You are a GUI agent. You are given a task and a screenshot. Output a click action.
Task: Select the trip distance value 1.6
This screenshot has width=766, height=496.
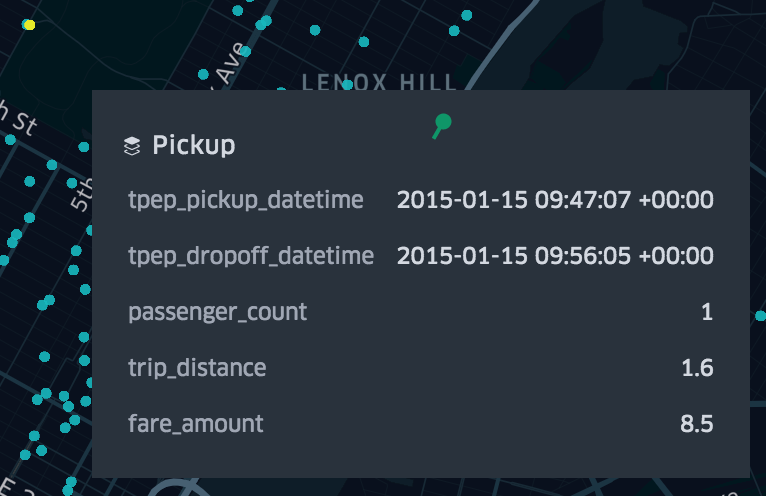point(697,368)
